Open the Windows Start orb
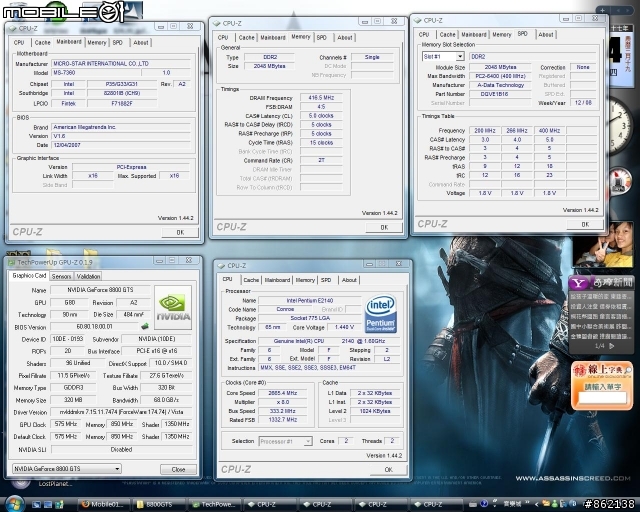 click(x=14, y=504)
